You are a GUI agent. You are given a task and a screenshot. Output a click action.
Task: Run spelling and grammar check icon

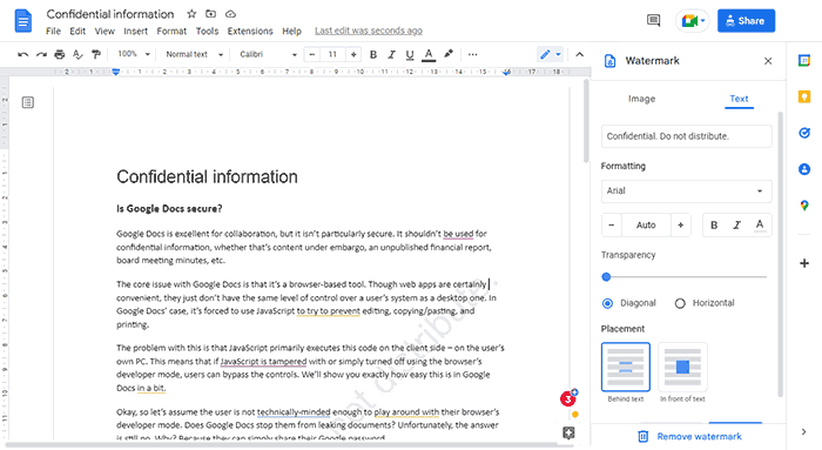coord(78,55)
